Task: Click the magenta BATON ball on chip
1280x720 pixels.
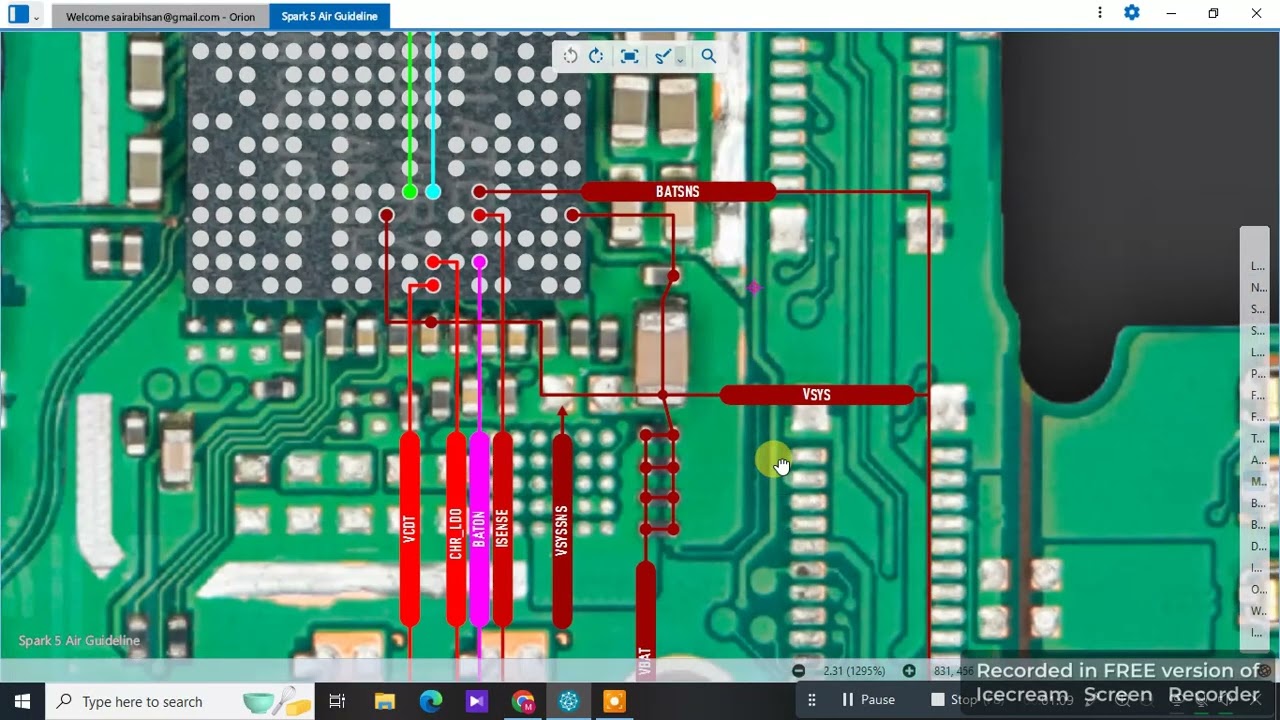Action: click(x=479, y=262)
